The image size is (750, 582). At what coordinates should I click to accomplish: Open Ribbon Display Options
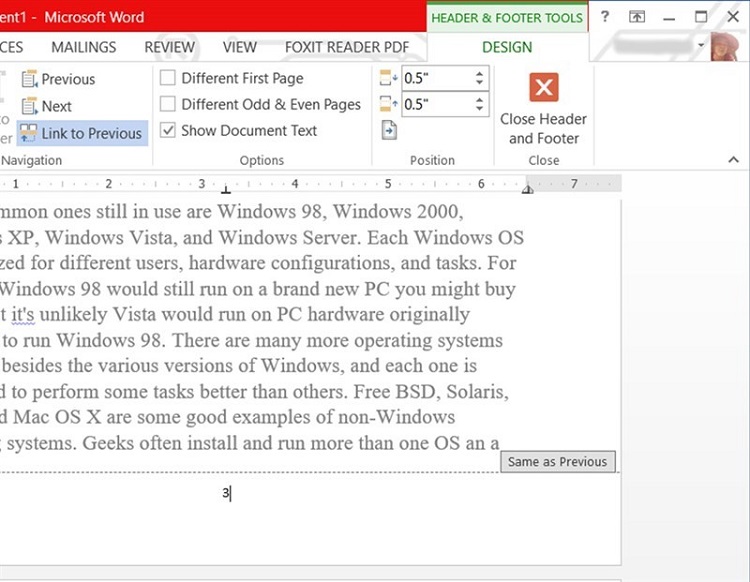click(637, 17)
